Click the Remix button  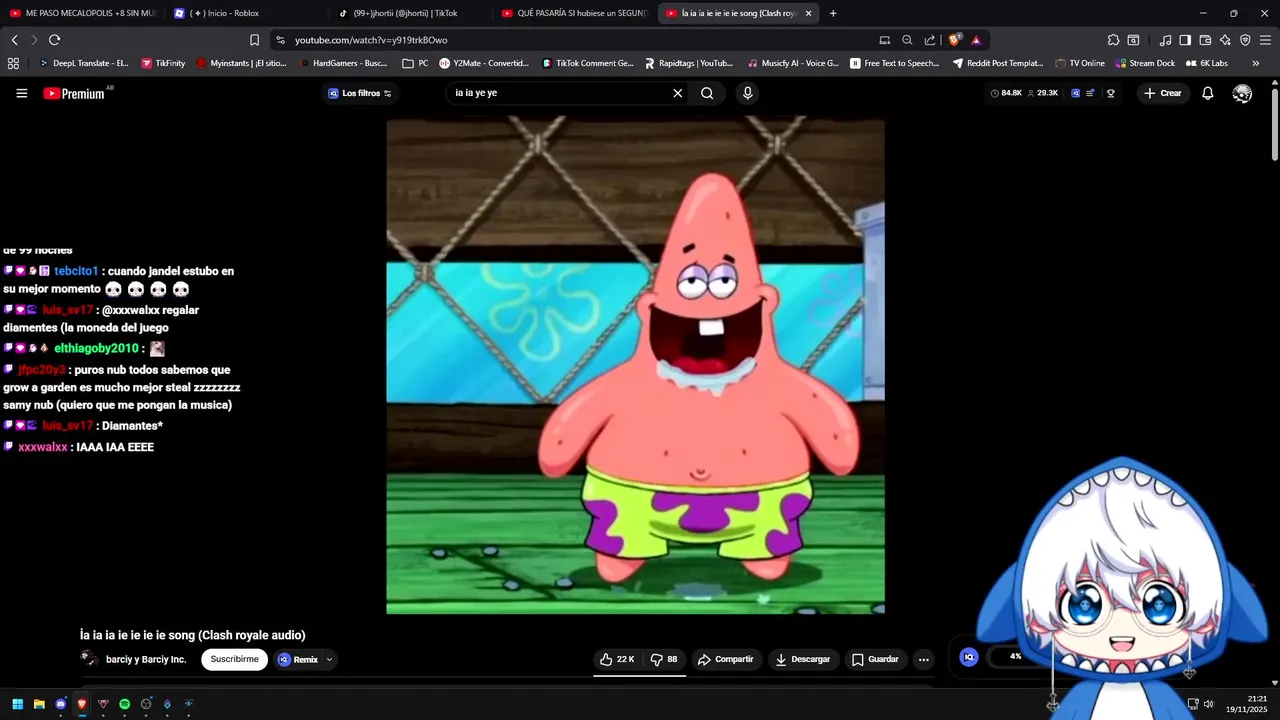click(298, 659)
